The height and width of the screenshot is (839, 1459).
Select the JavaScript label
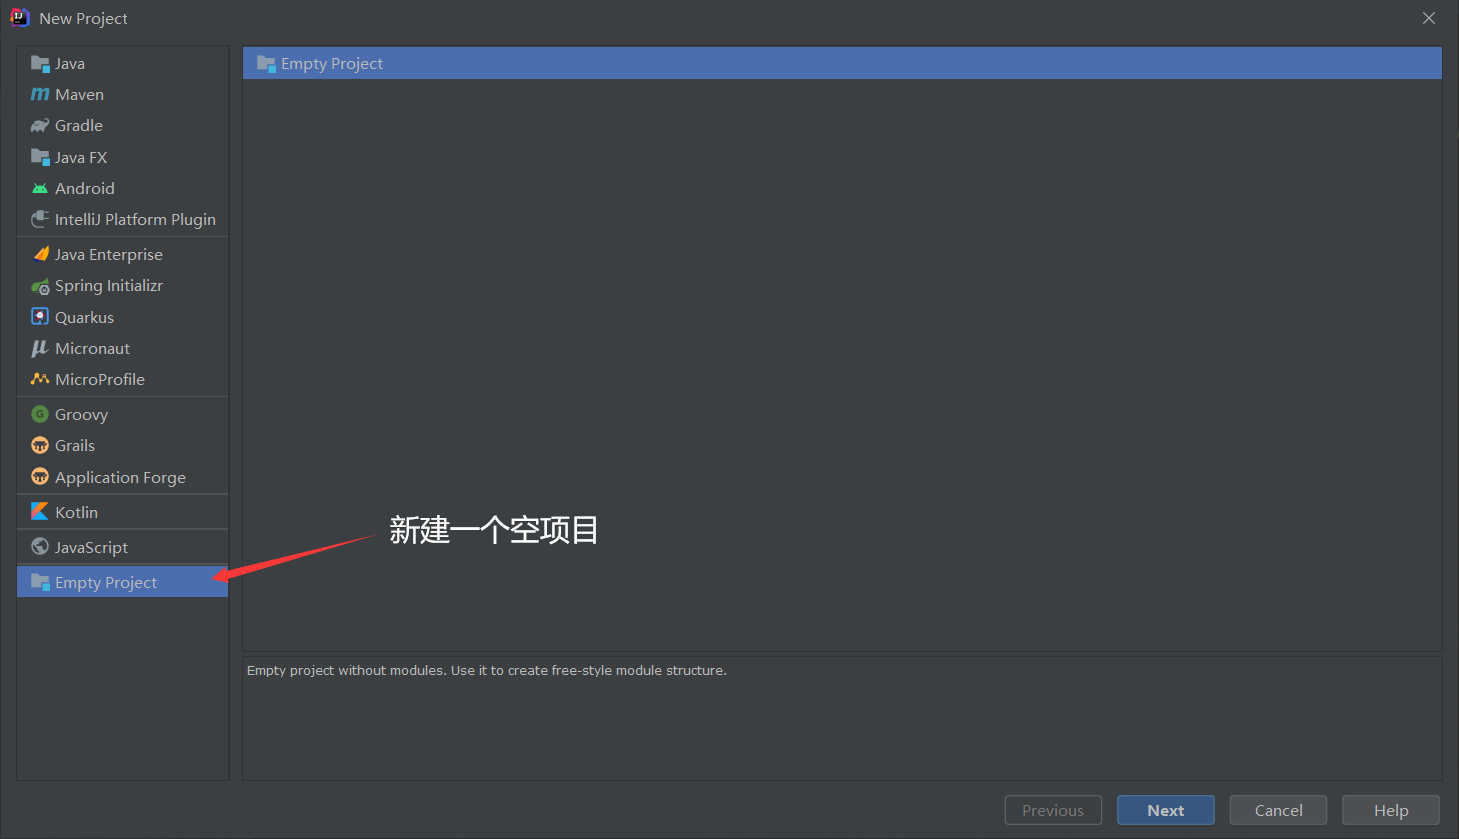pyautogui.click(x=91, y=547)
